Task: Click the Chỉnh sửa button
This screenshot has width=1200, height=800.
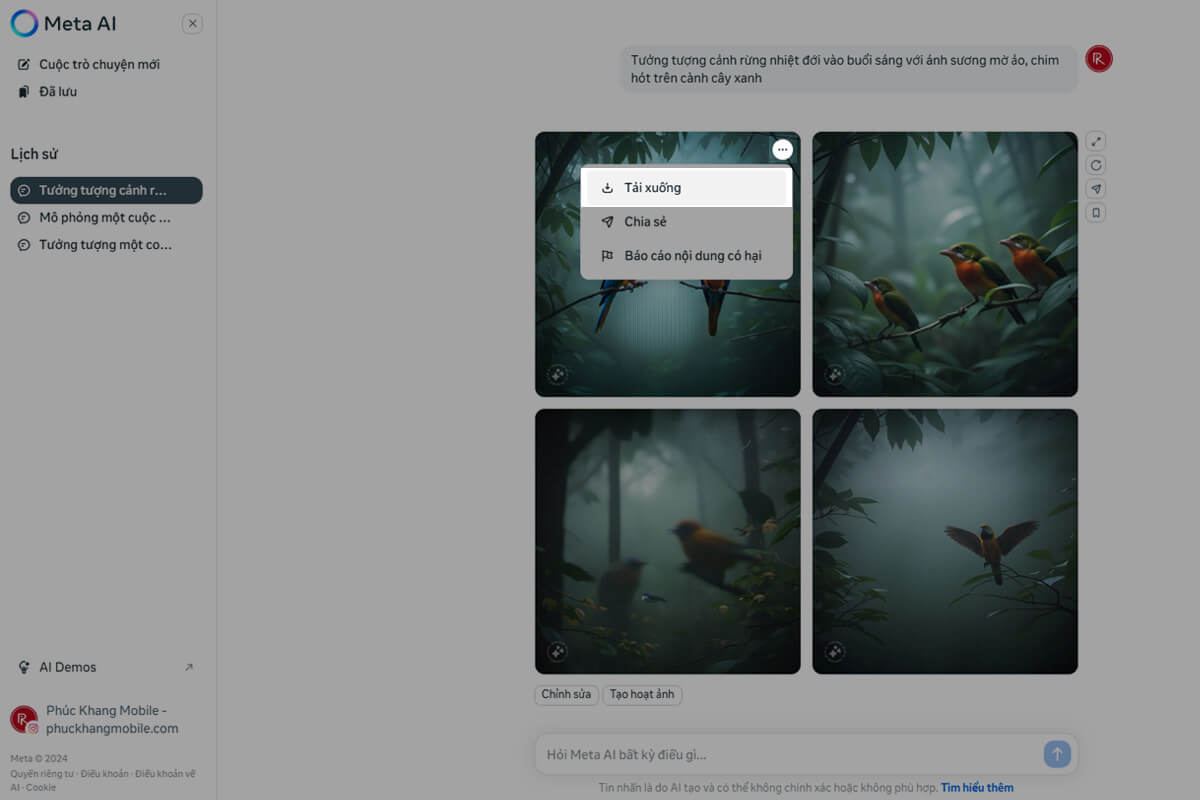Action: (566, 694)
